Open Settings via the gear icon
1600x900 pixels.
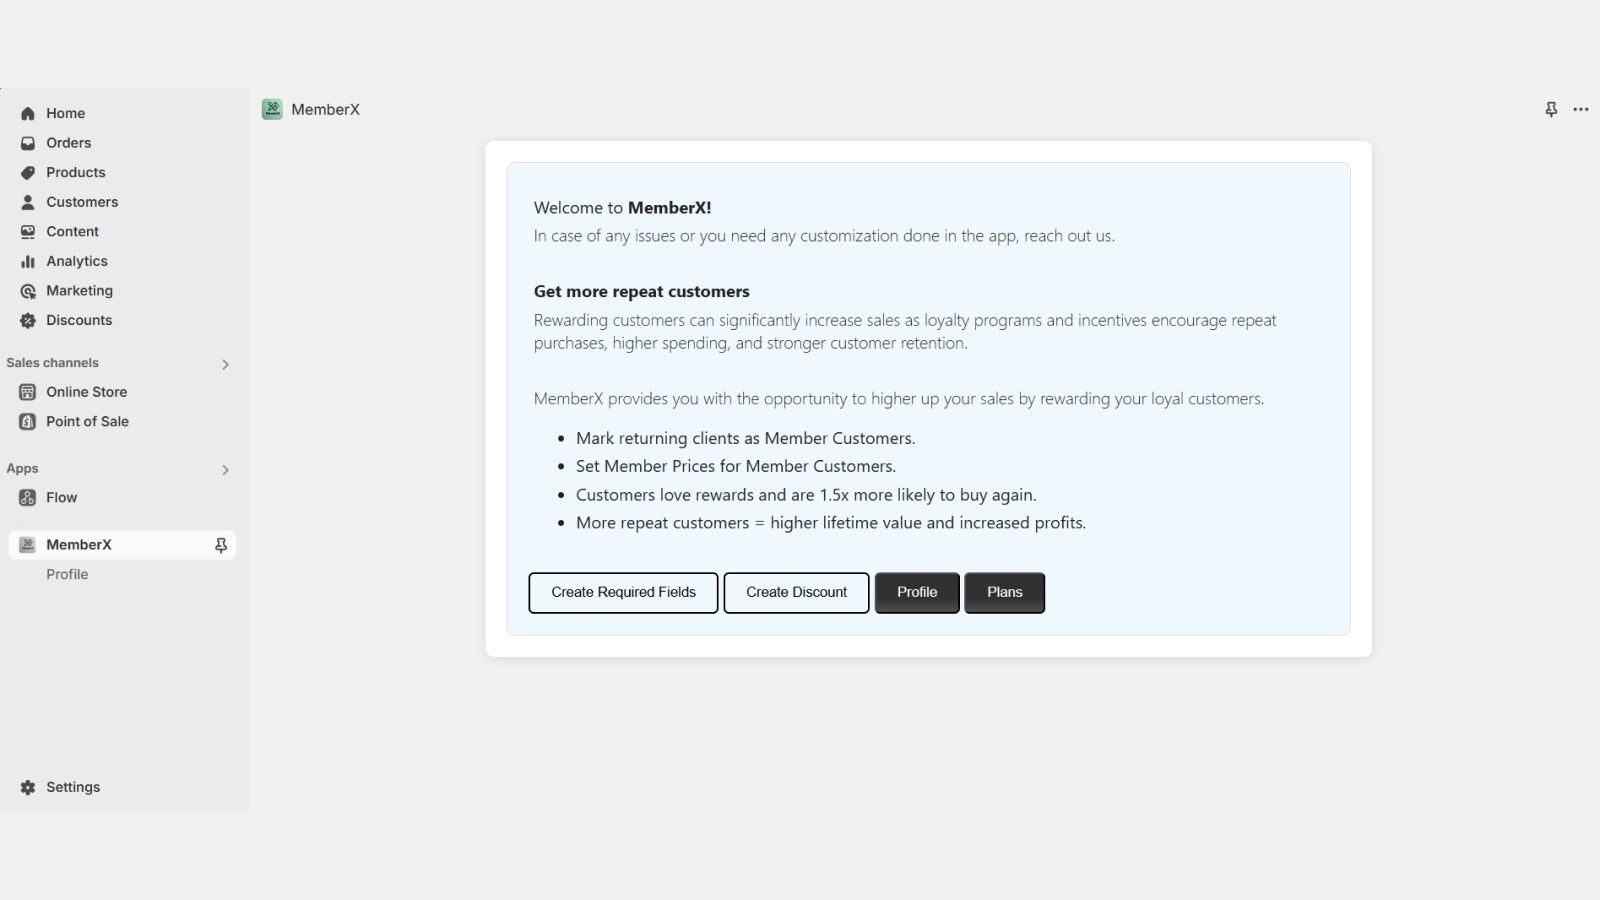coord(27,787)
